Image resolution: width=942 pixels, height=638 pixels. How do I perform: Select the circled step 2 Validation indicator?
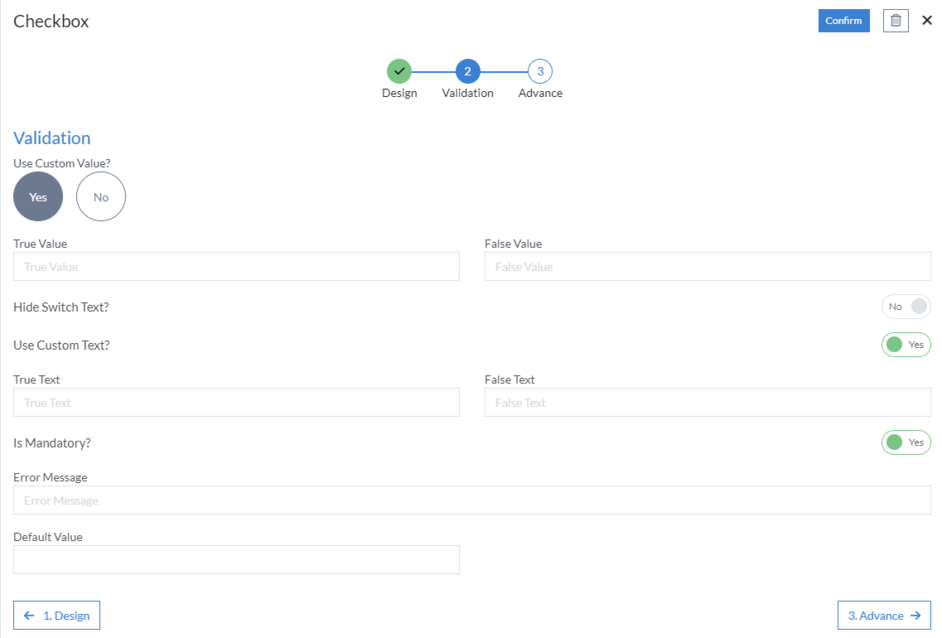(x=466, y=72)
